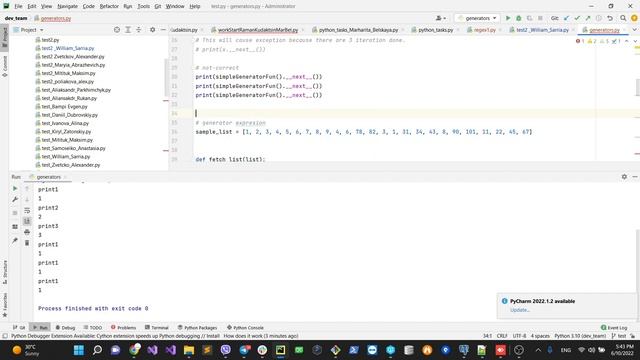The image size is (640, 360).
Task: Click Git push arrow icon
Action: tap(588, 18)
